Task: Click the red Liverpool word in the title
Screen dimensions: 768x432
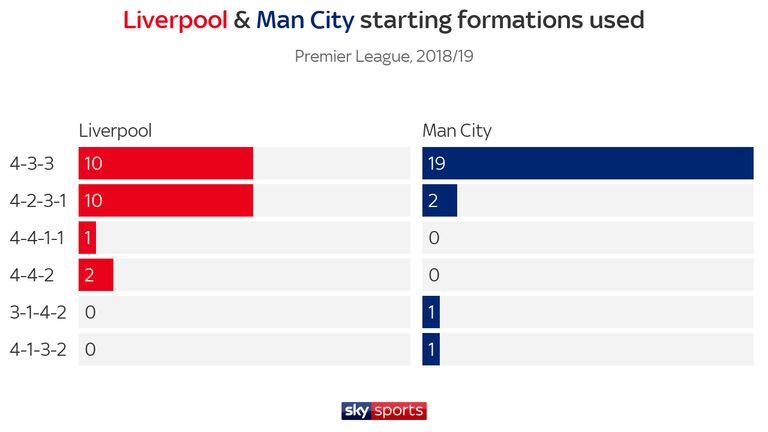Action: click(x=175, y=21)
